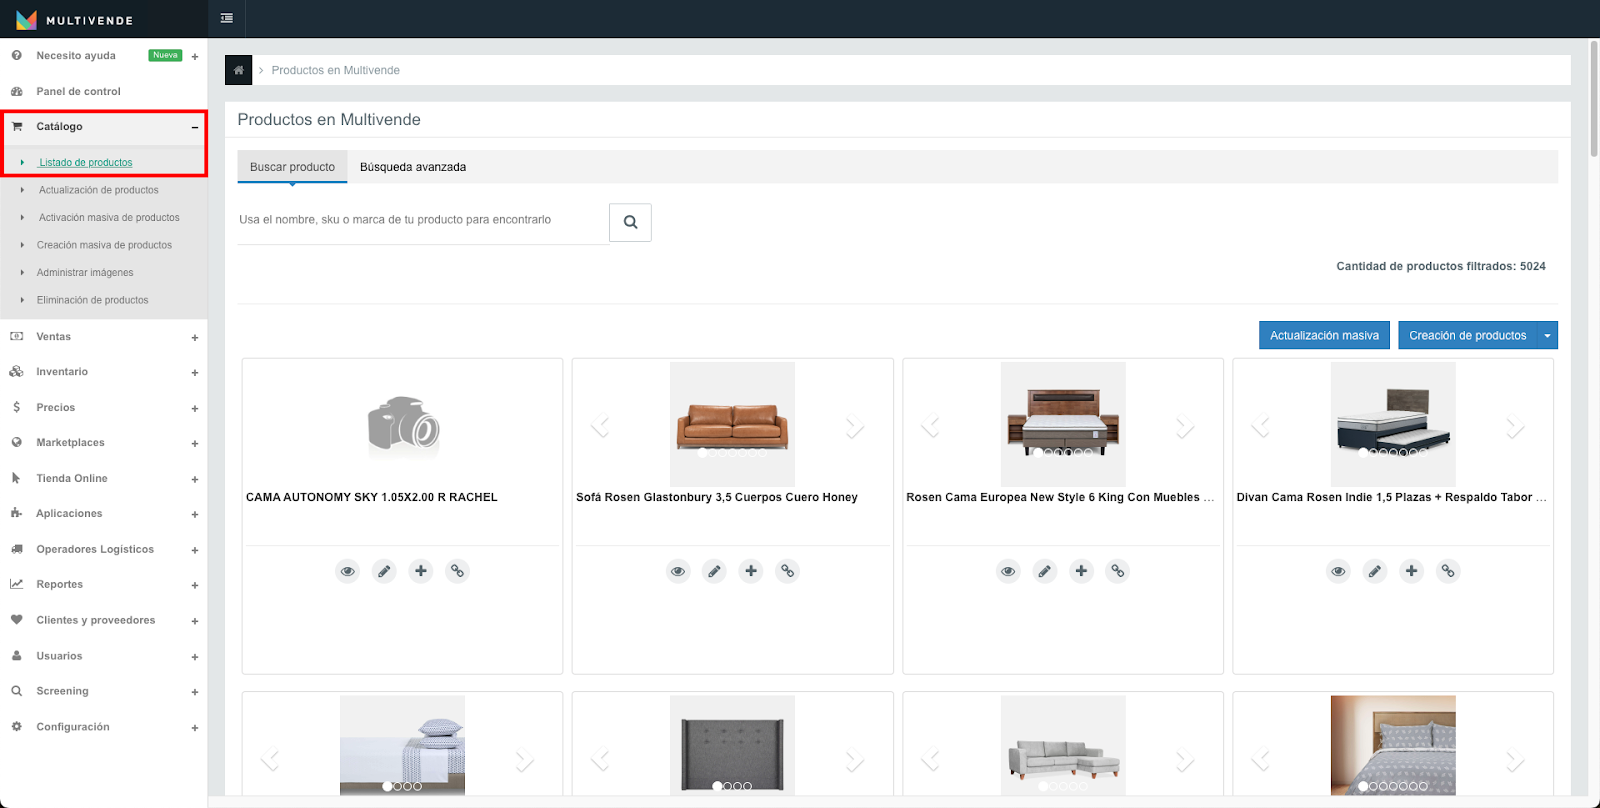Expand the Inventario sidebar section
Screen dimensions: 1600x808
195,373
